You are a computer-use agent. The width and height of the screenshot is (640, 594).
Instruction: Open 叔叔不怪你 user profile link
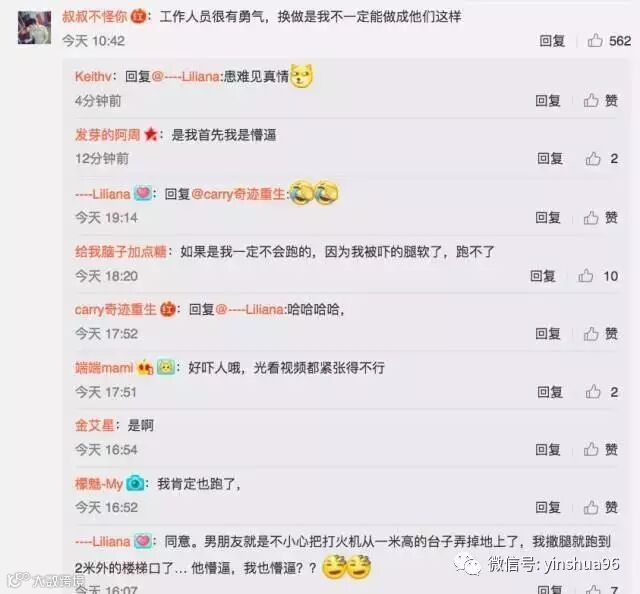pos(95,17)
